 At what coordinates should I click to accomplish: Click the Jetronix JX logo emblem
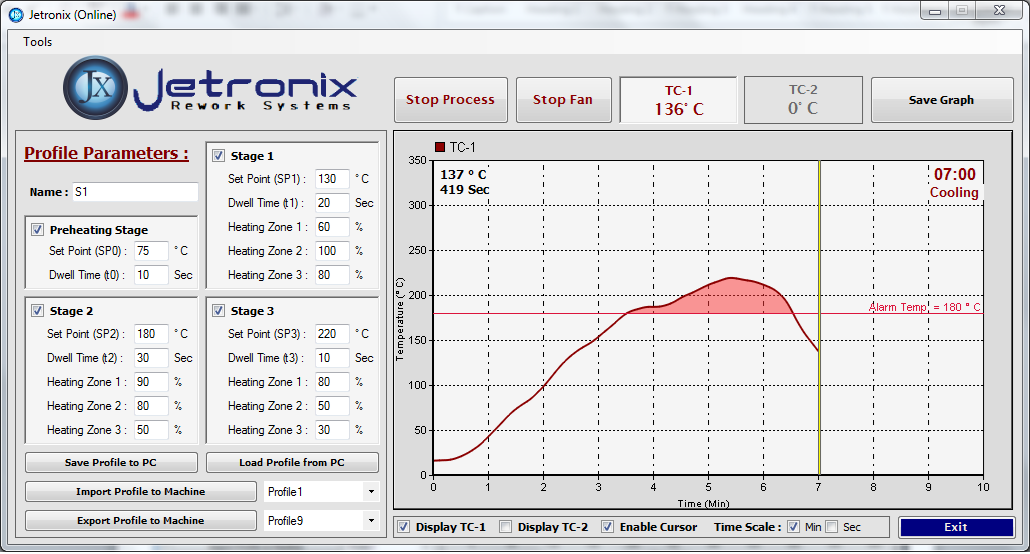coord(96,87)
